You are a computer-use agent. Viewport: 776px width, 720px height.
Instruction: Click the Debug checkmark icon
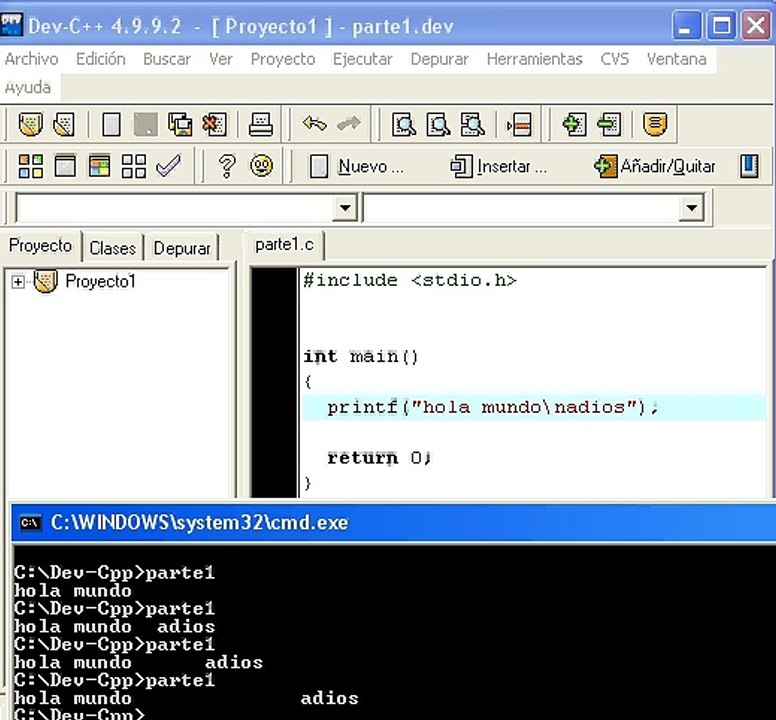(168, 165)
